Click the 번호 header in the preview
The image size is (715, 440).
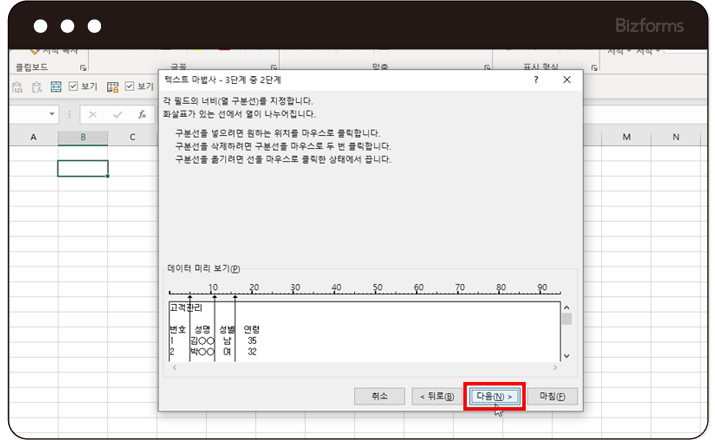point(177,329)
